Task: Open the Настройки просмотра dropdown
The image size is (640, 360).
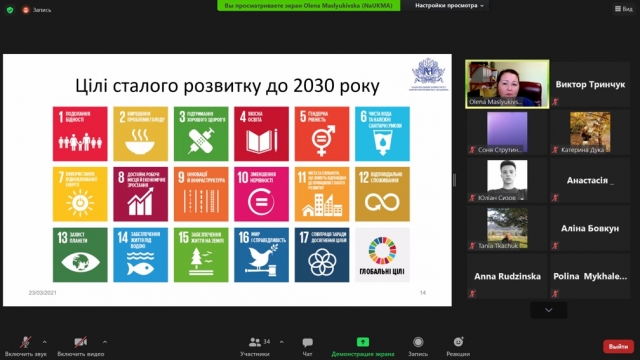Action: coord(449,6)
